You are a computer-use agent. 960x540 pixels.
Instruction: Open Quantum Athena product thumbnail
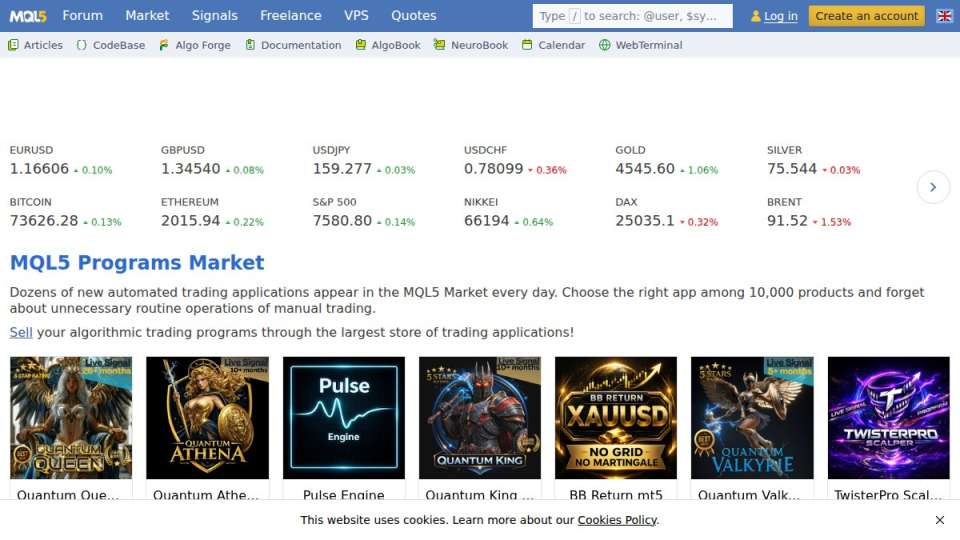click(x=208, y=418)
